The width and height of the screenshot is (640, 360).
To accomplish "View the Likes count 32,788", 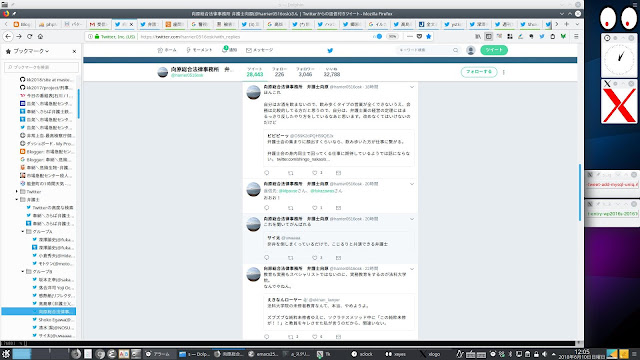I will pos(331,72).
